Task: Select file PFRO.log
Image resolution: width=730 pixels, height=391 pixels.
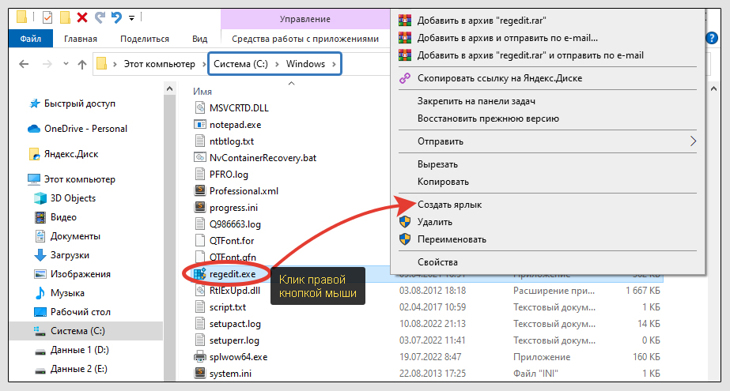Action: point(229,174)
